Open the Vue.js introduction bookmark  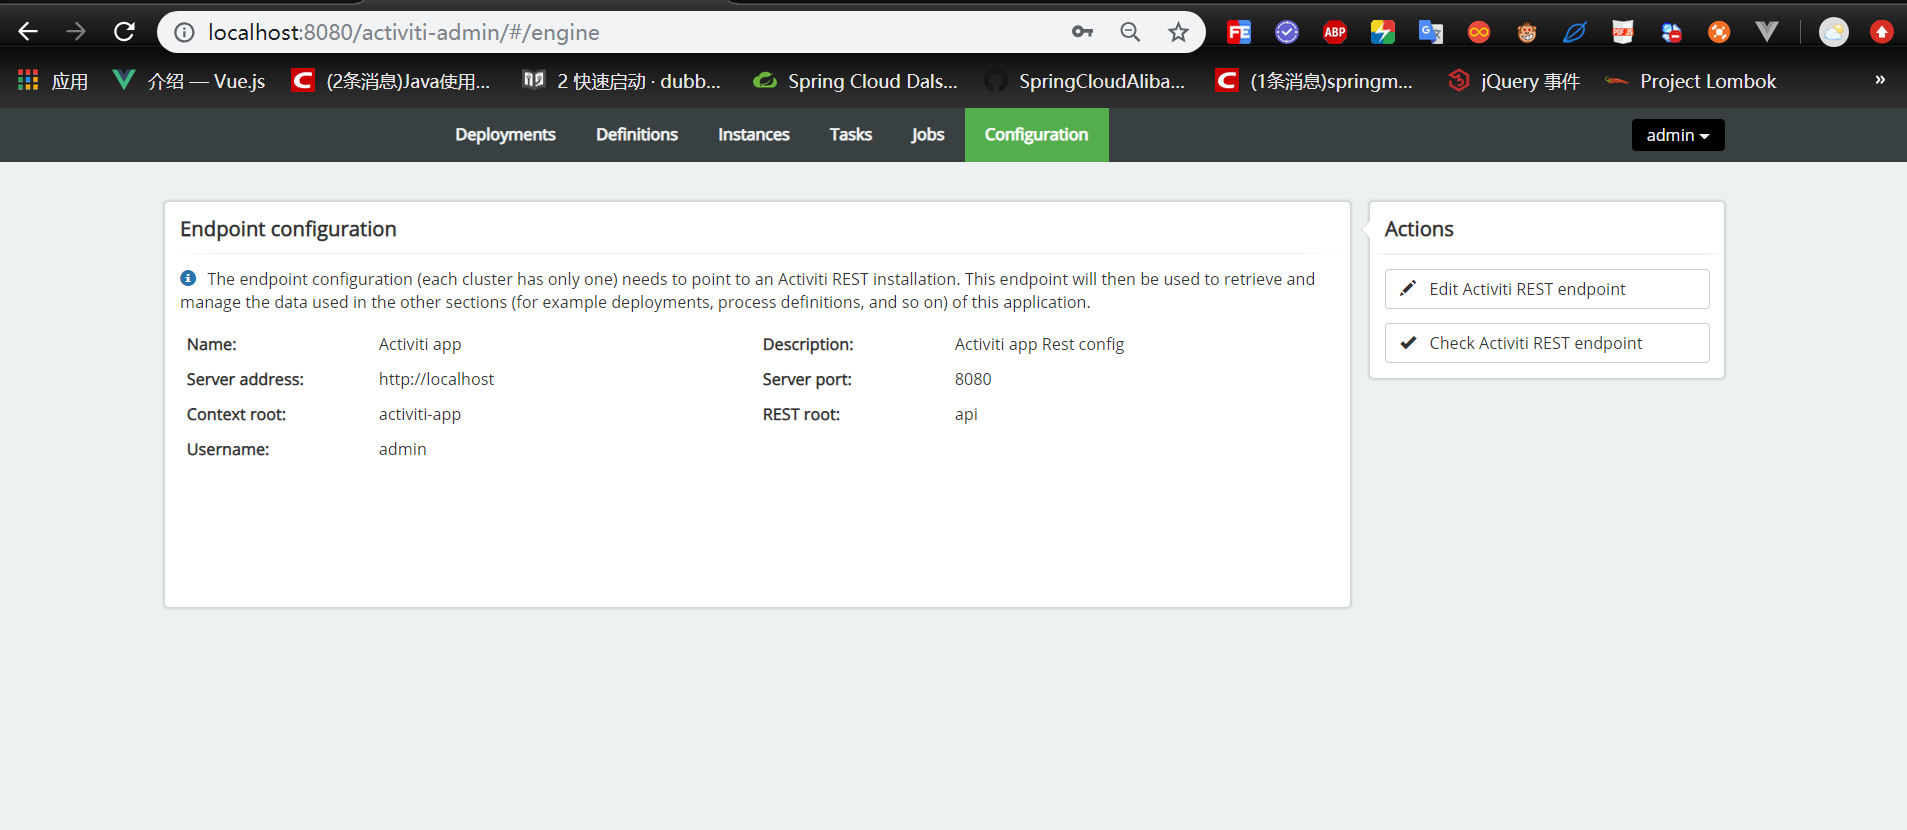click(x=189, y=81)
